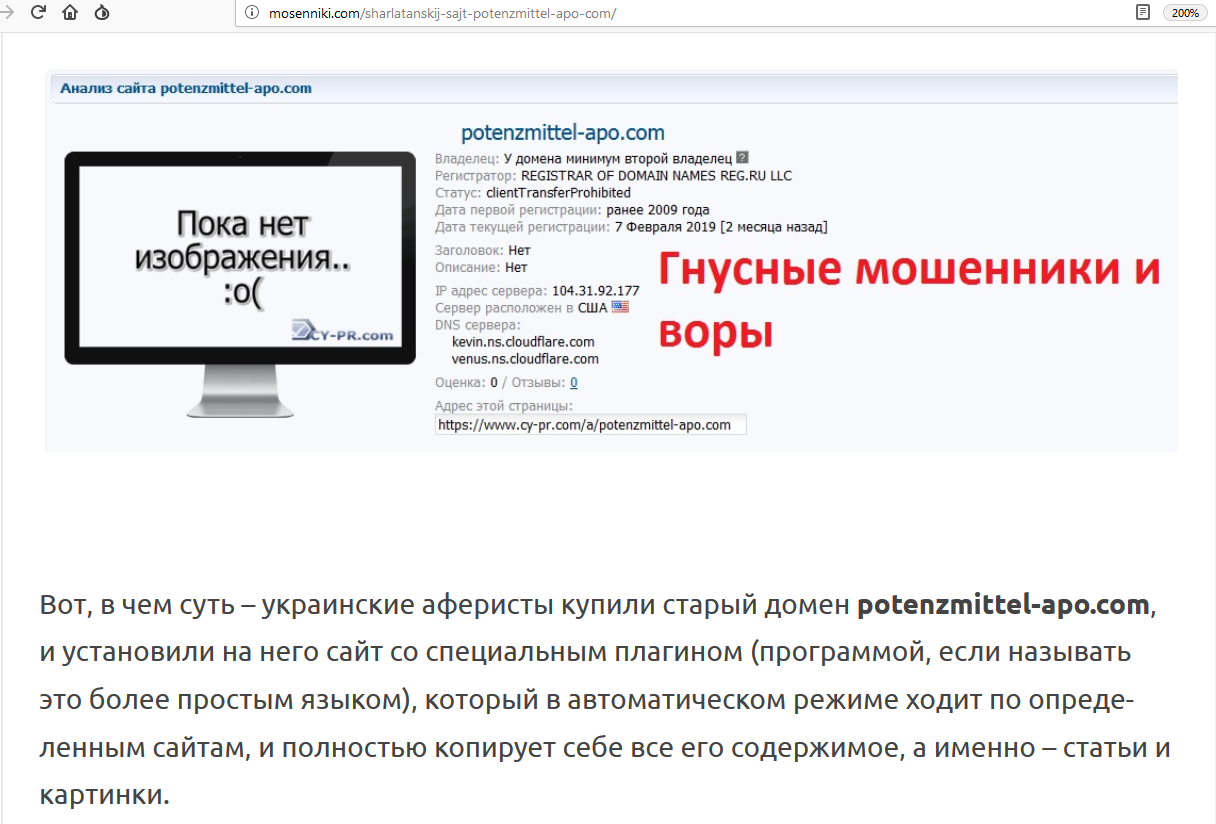Toggle reader view in address bar

pyautogui.click(x=1142, y=13)
